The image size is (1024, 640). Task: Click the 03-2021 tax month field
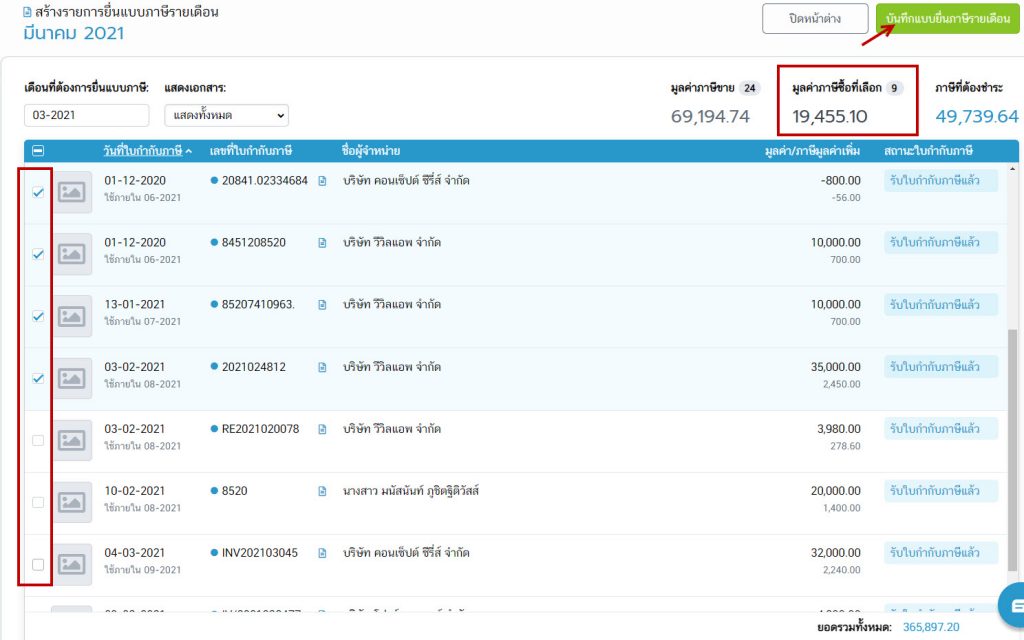pos(87,115)
